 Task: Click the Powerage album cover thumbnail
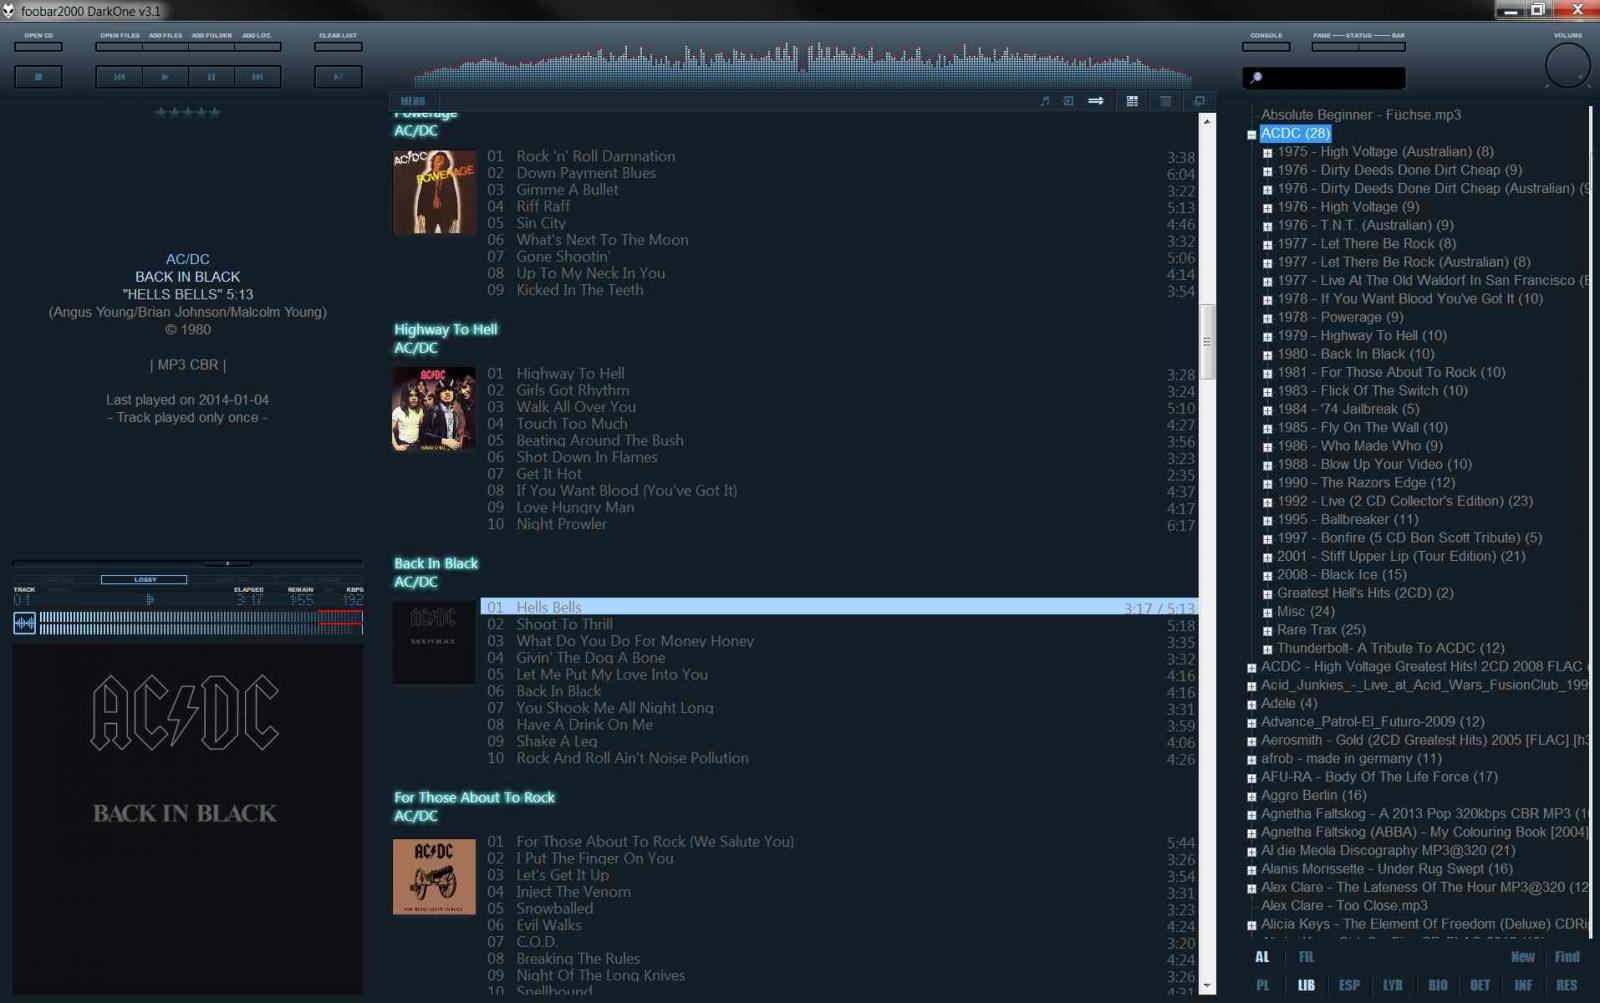click(x=434, y=192)
